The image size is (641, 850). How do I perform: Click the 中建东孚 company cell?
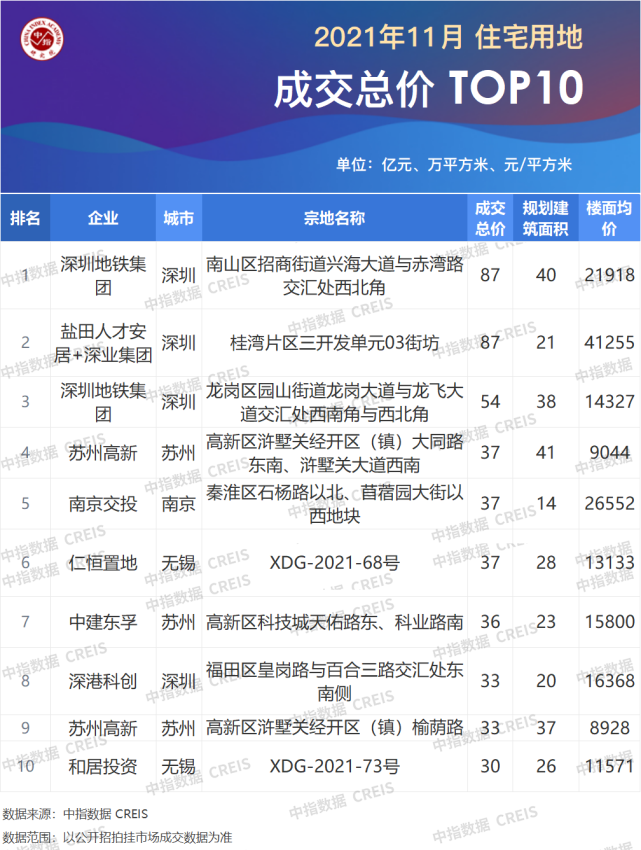103,622
